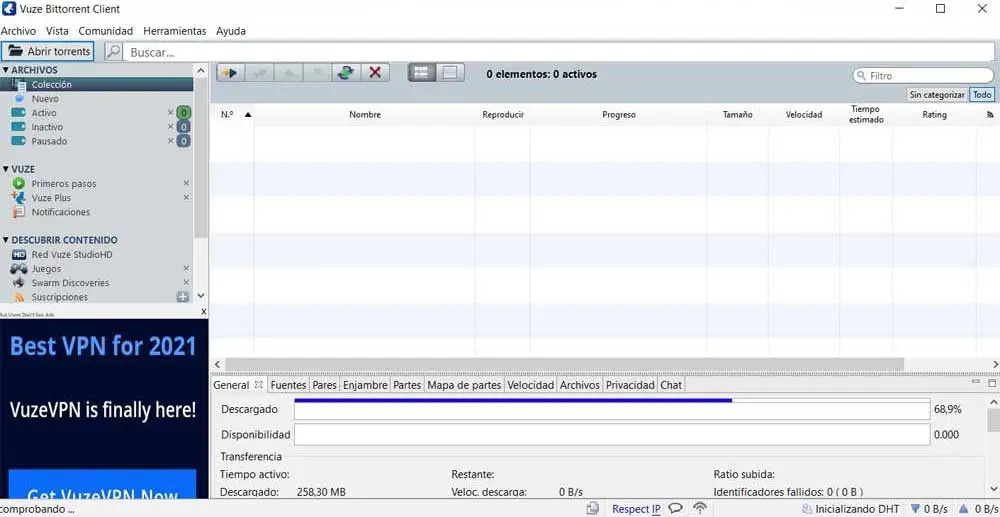Click the gamepad icon next to Juegos
This screenshot has height=517, width=1000.
click(x=18, y=268)
